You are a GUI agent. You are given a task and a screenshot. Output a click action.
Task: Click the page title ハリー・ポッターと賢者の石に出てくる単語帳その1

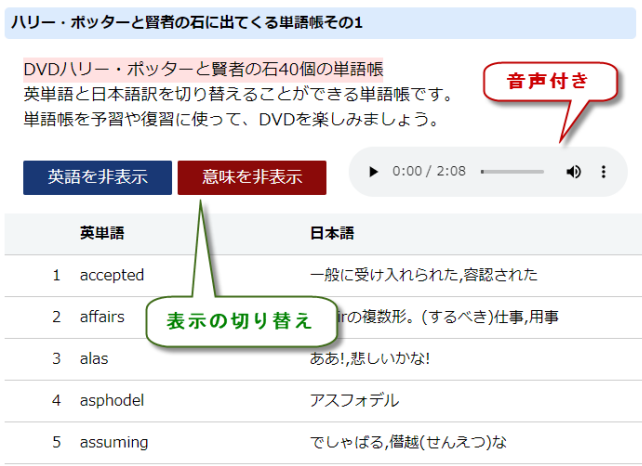pyautogui.click(x=187, y=22)
